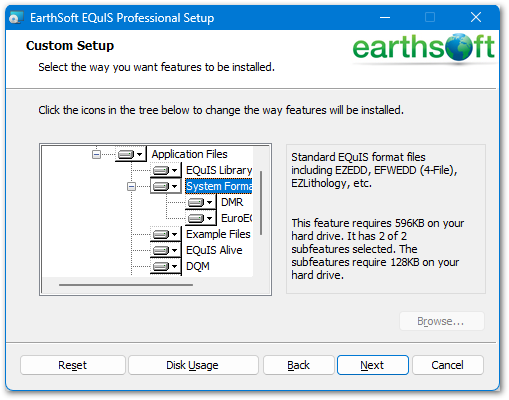Proceed with the Next button
509x400 pixels.
pos(373,365)
